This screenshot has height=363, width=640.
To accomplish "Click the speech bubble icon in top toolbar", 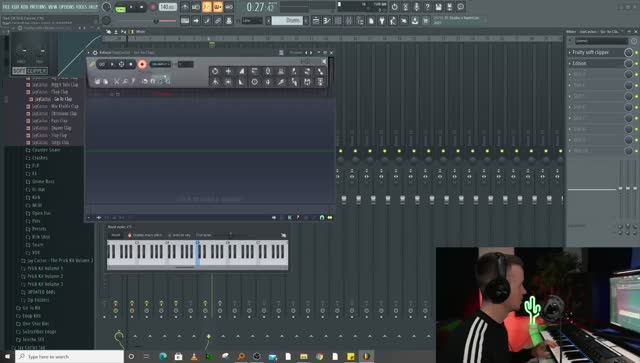I will coord(460,7).
